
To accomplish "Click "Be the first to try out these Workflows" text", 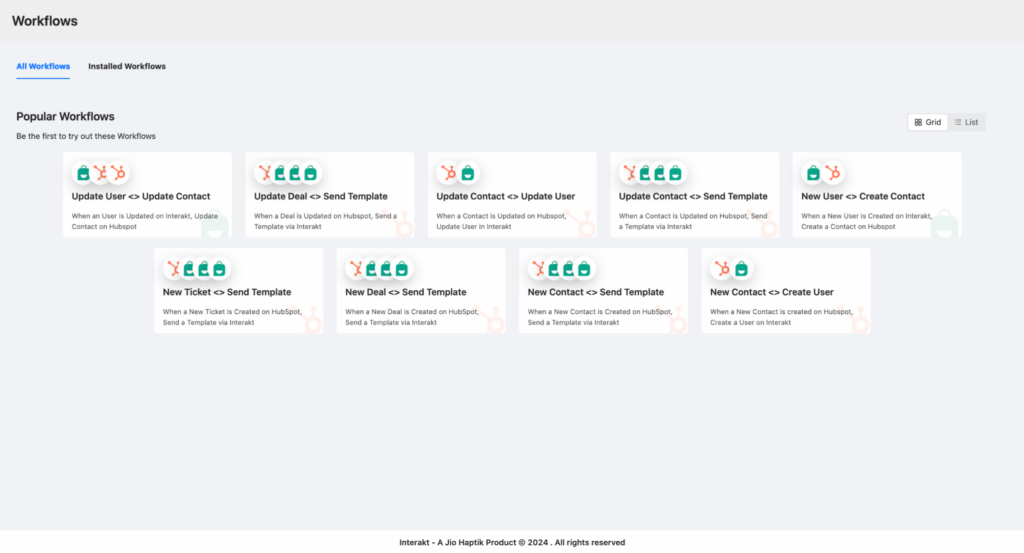I will 86,136.
